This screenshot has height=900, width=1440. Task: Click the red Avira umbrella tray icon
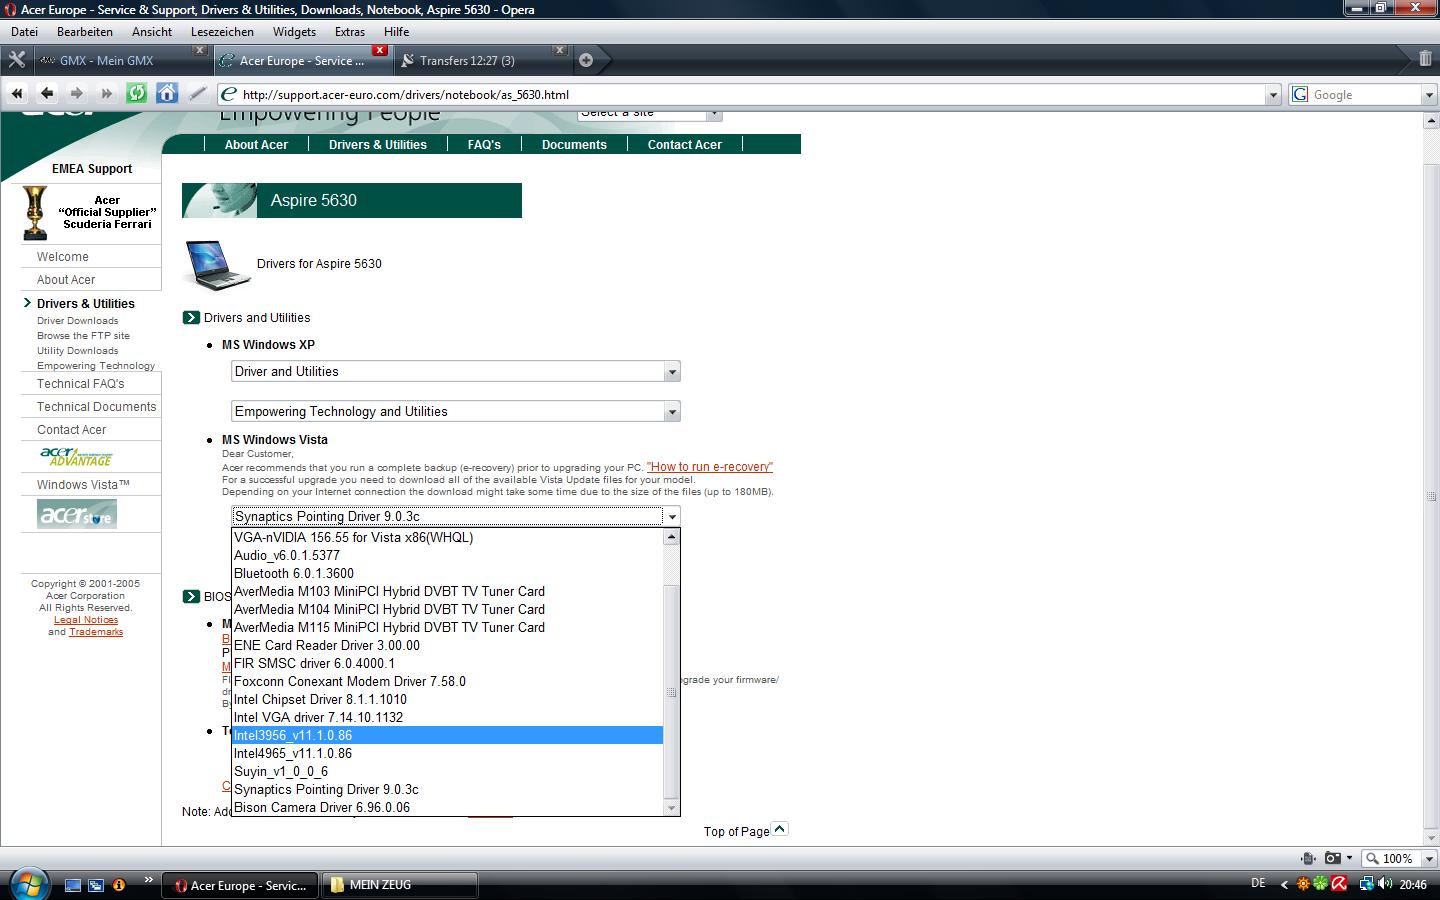(1339, 884)
